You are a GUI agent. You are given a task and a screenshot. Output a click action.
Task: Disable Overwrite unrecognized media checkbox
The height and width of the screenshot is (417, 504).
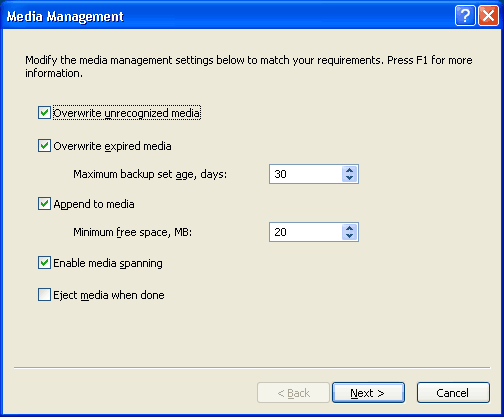pyautogui.click(x=44, y=113)
